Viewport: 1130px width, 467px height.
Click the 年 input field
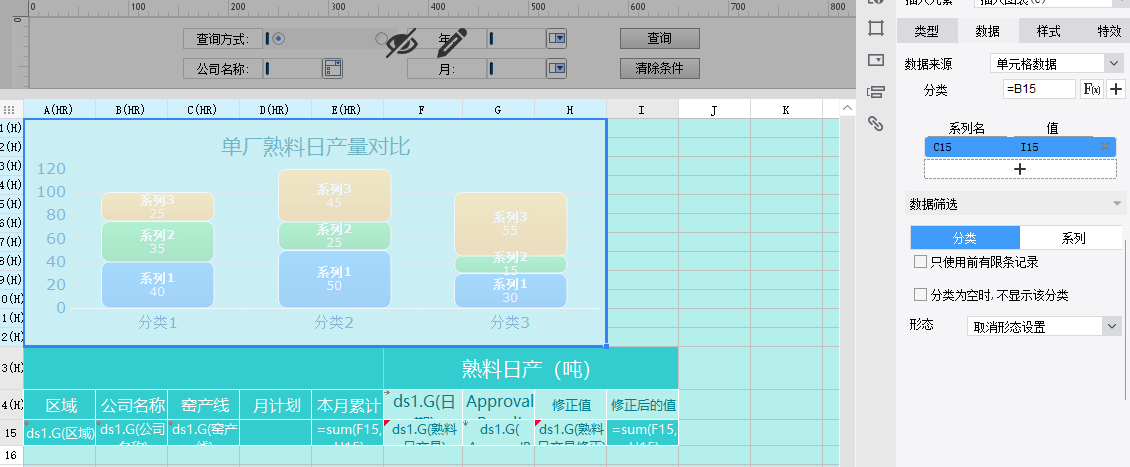click(x=516, y=38)
